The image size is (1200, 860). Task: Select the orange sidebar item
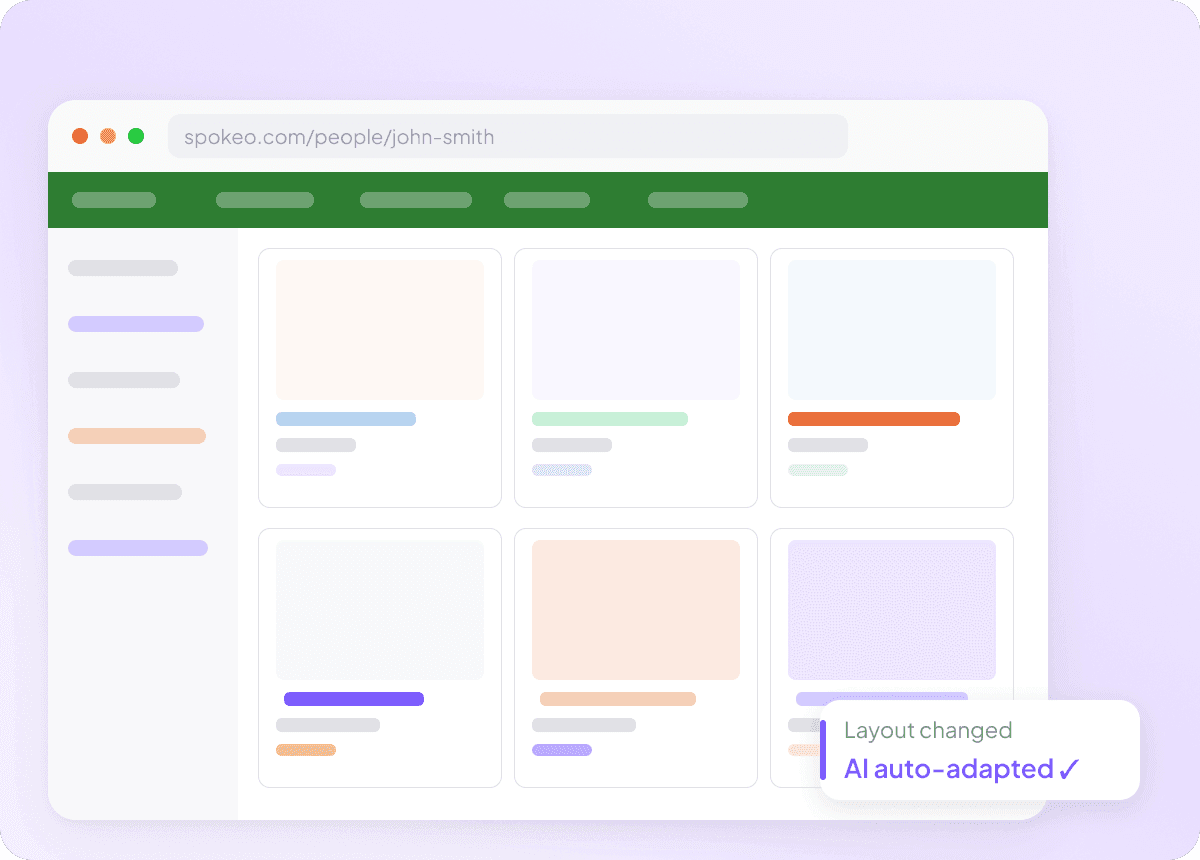[x=137, y=436]
